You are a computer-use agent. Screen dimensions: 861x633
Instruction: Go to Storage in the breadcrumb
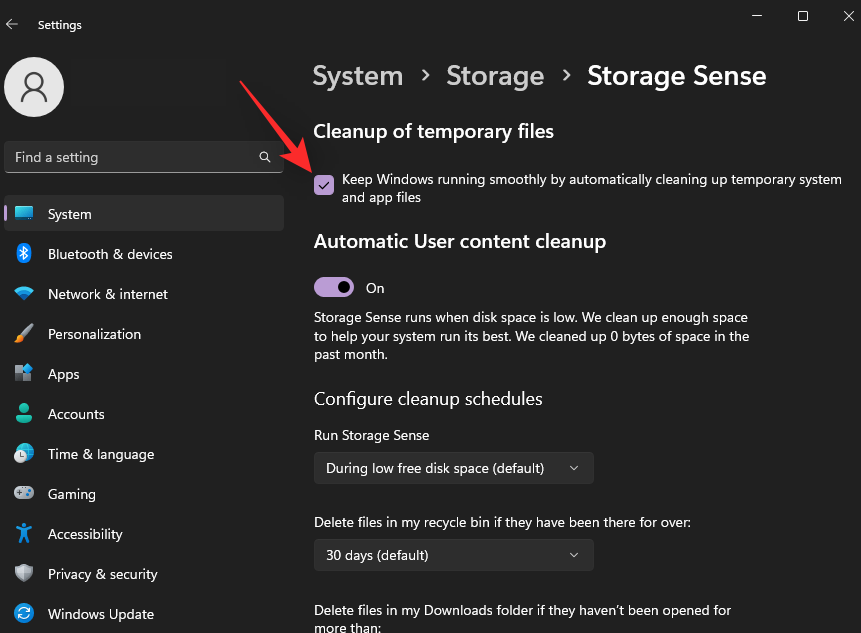(495, 76)
